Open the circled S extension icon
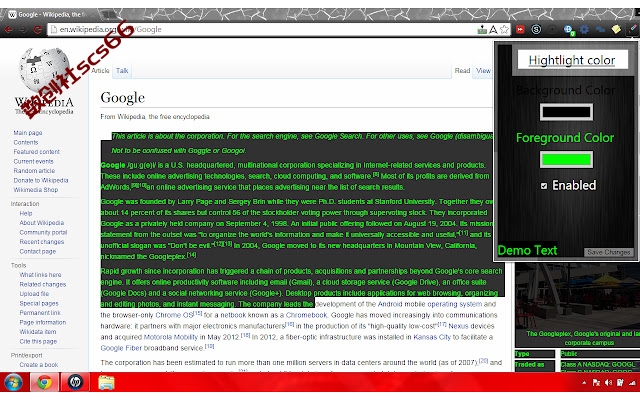Viewport: 640px width, 400px height. [536, 29]
